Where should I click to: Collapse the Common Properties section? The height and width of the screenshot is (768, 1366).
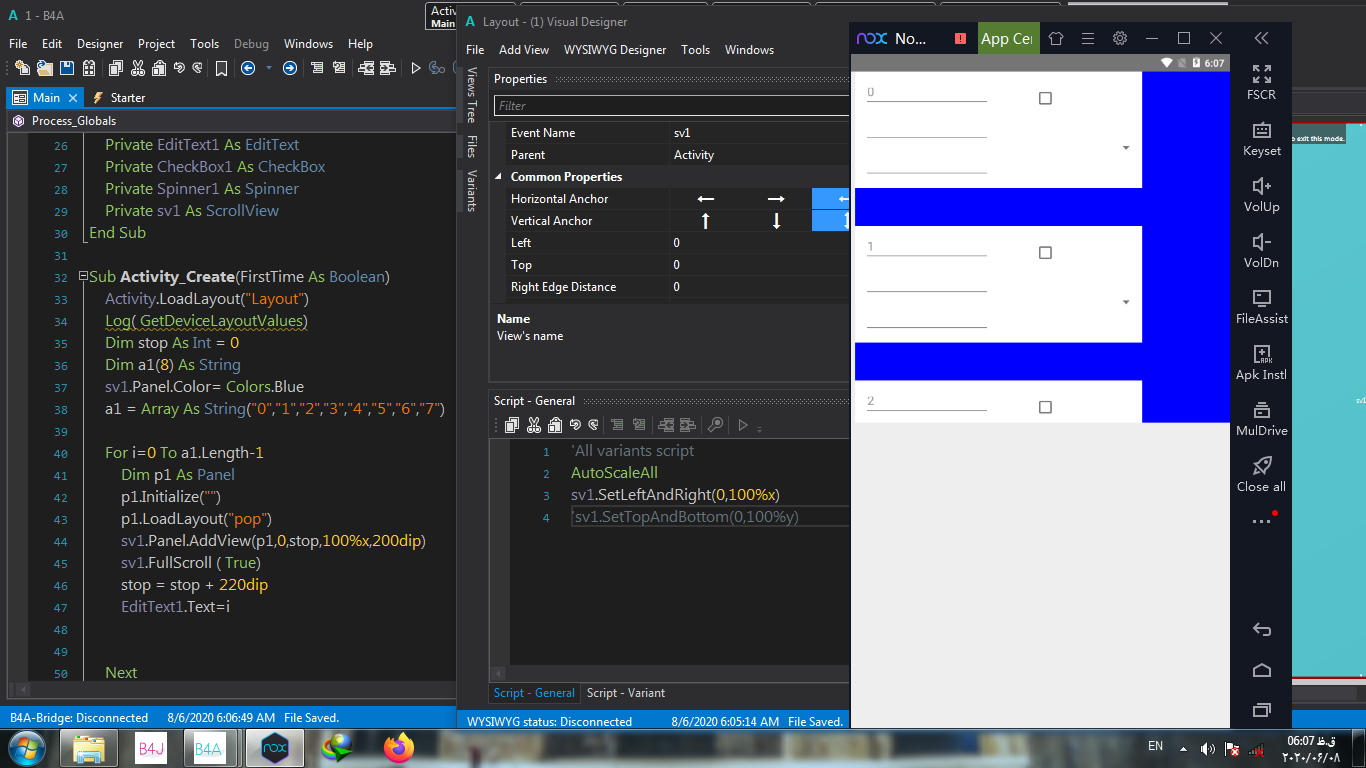[x=500, y=177]
